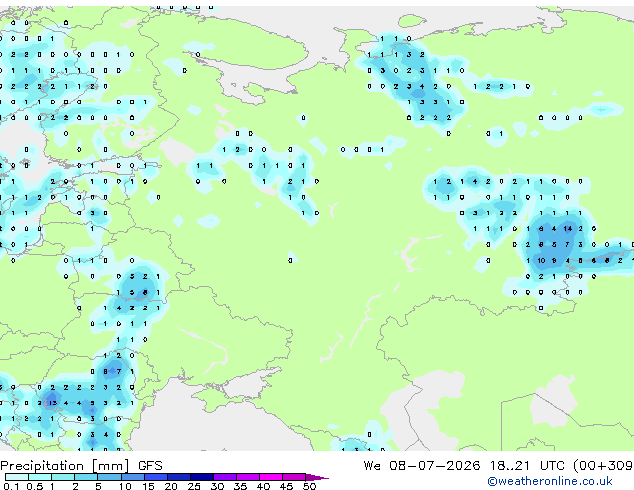
Task: Click the arrow tip after legend value 50
Action: [x=318, y=477]
